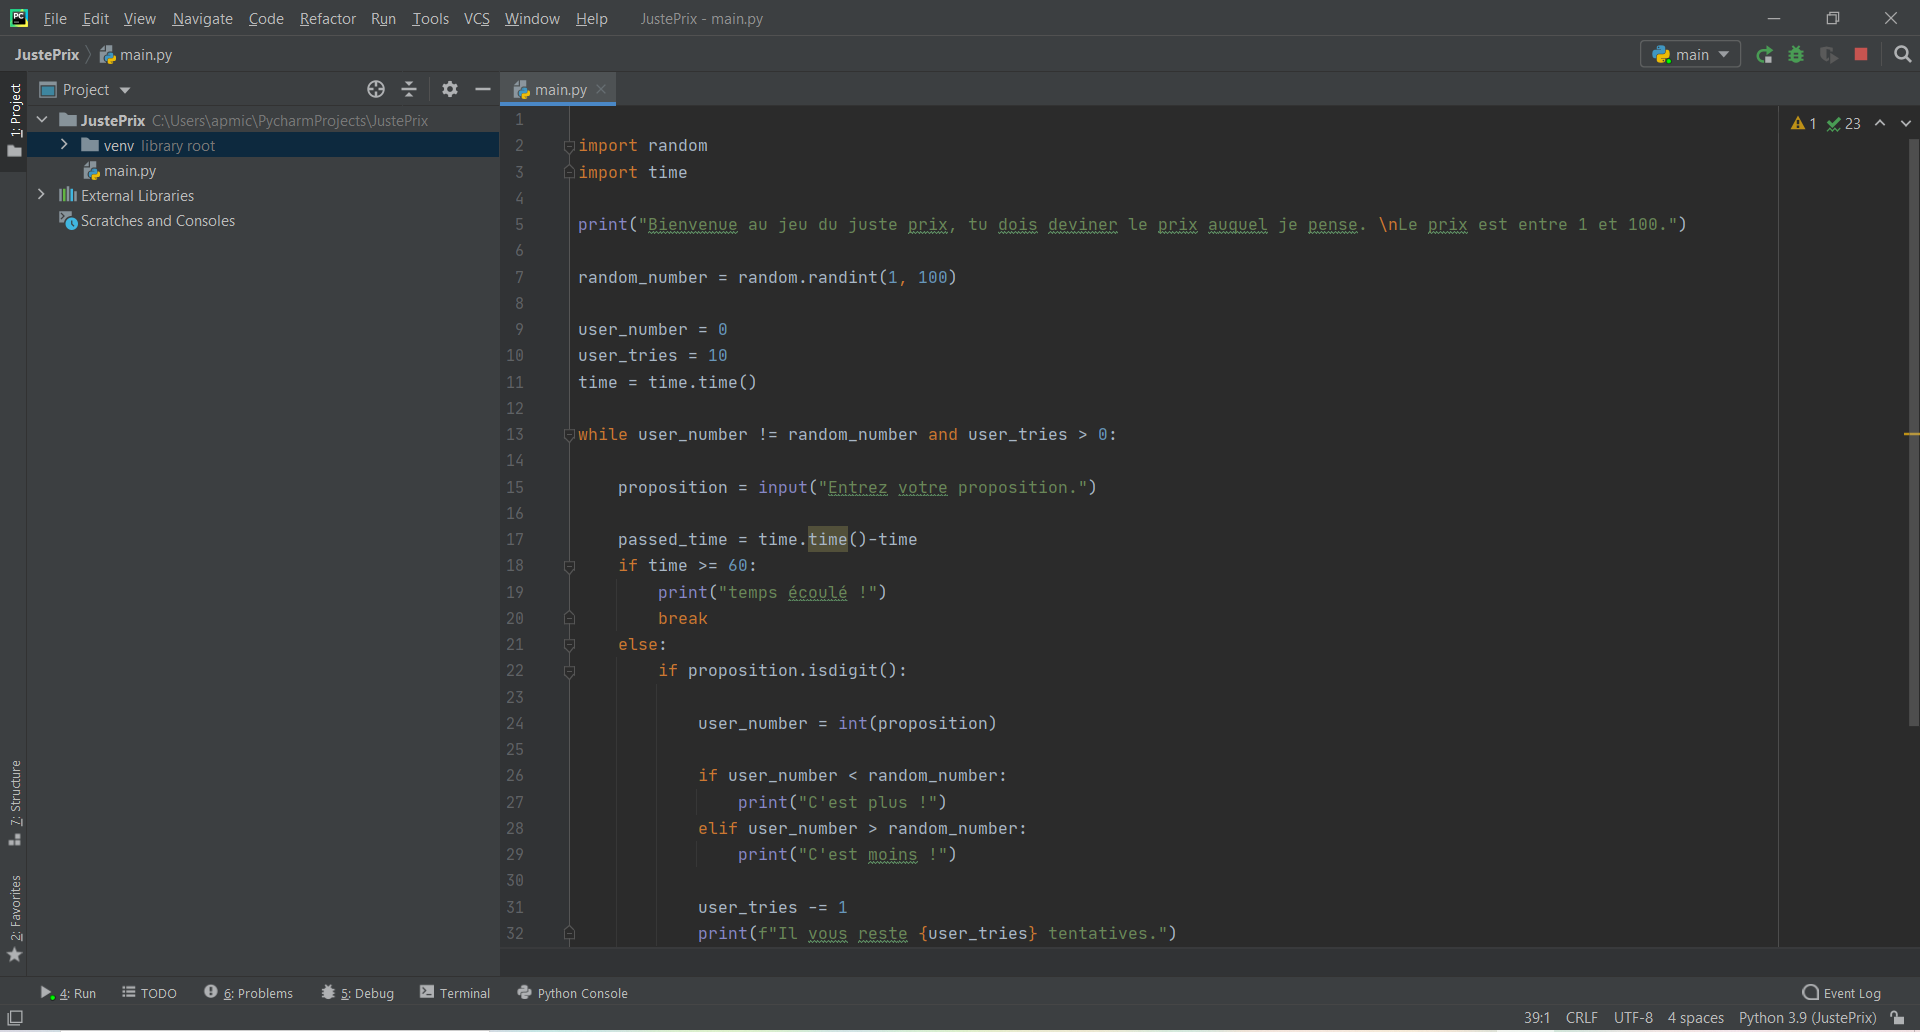Click the Rerun main icon in toolbar
Viewport: 1920px width, 1032px height.
pos(1764,55)
